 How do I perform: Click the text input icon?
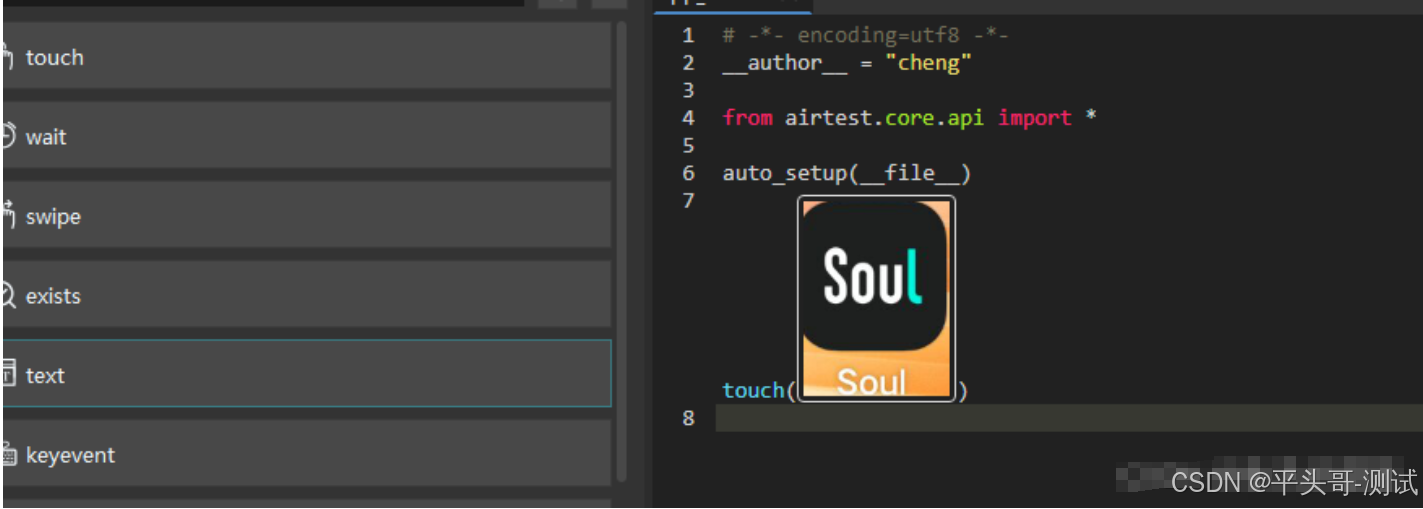coord(8,375)
